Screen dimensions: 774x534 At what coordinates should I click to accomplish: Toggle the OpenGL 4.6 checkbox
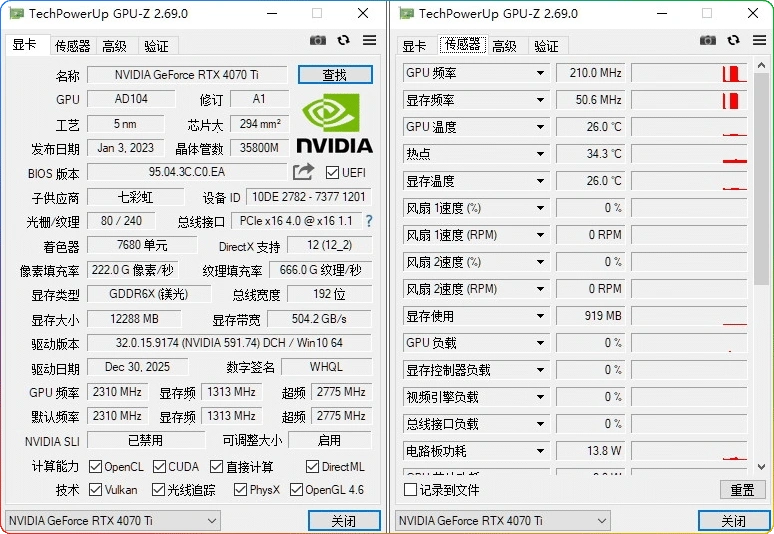click(296, 490)
